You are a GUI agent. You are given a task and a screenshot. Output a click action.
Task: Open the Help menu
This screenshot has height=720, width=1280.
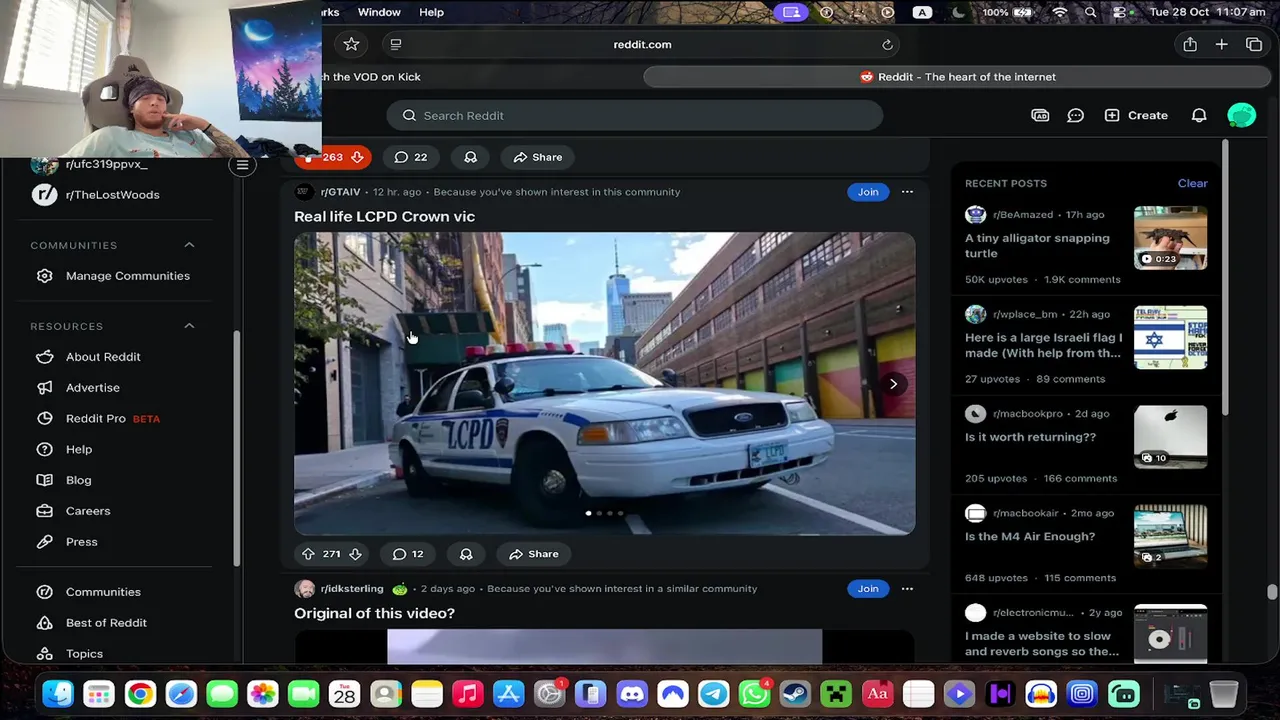[x=431, y=12]
